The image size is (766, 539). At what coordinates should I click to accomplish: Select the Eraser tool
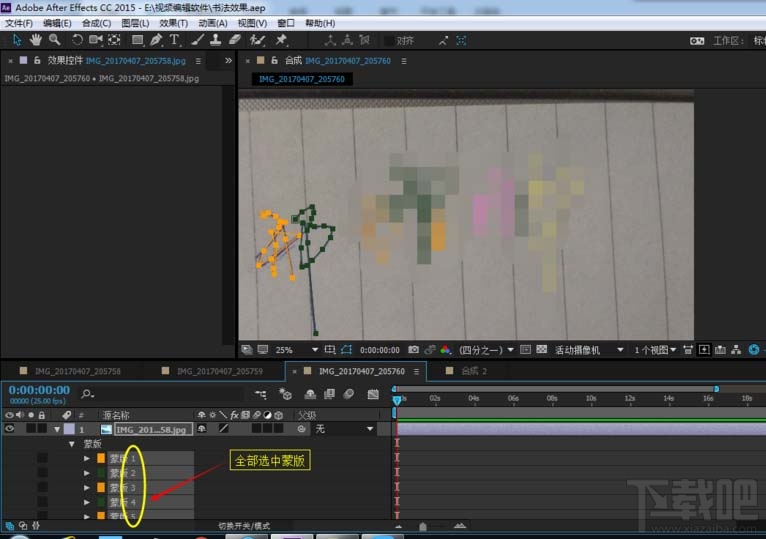[x=235, y=40]
